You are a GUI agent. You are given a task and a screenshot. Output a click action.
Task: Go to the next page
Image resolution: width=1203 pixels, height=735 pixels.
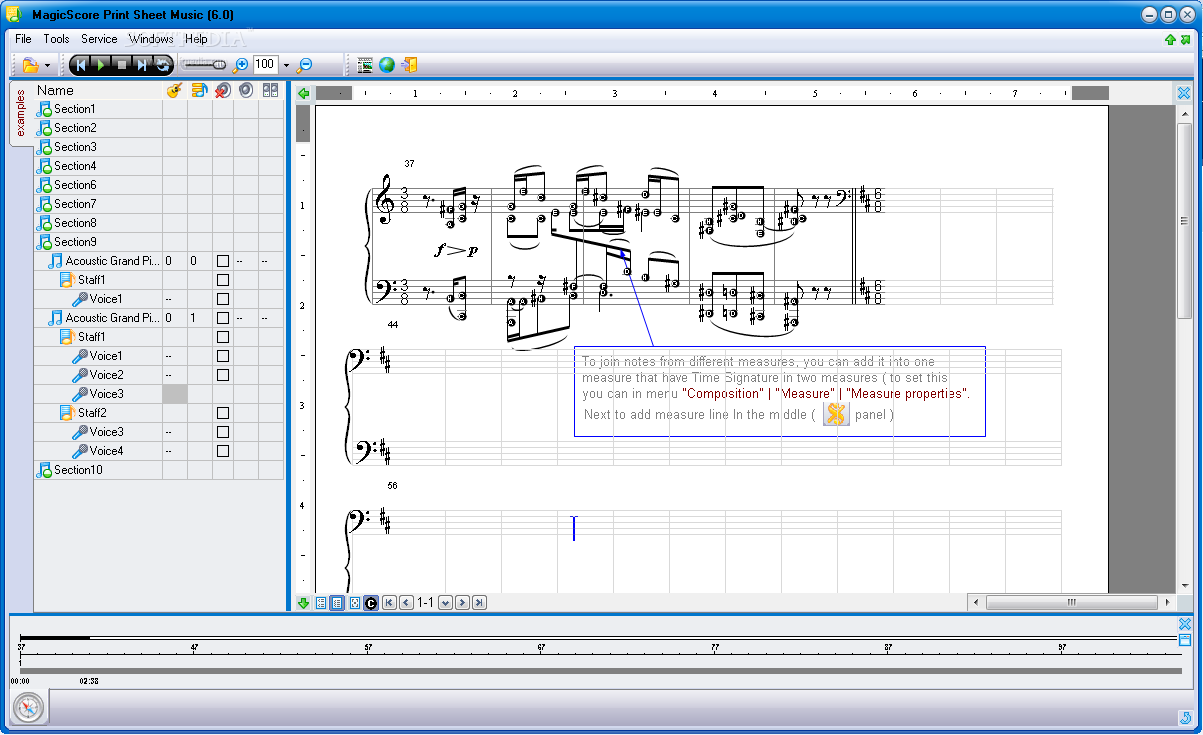[462, 603]
